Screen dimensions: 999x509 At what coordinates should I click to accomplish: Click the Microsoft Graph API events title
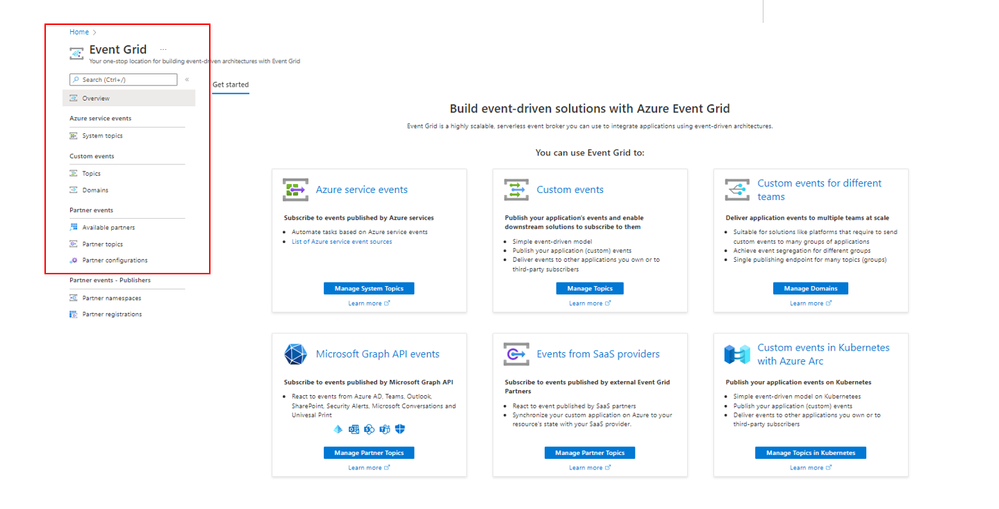point(378,354)
